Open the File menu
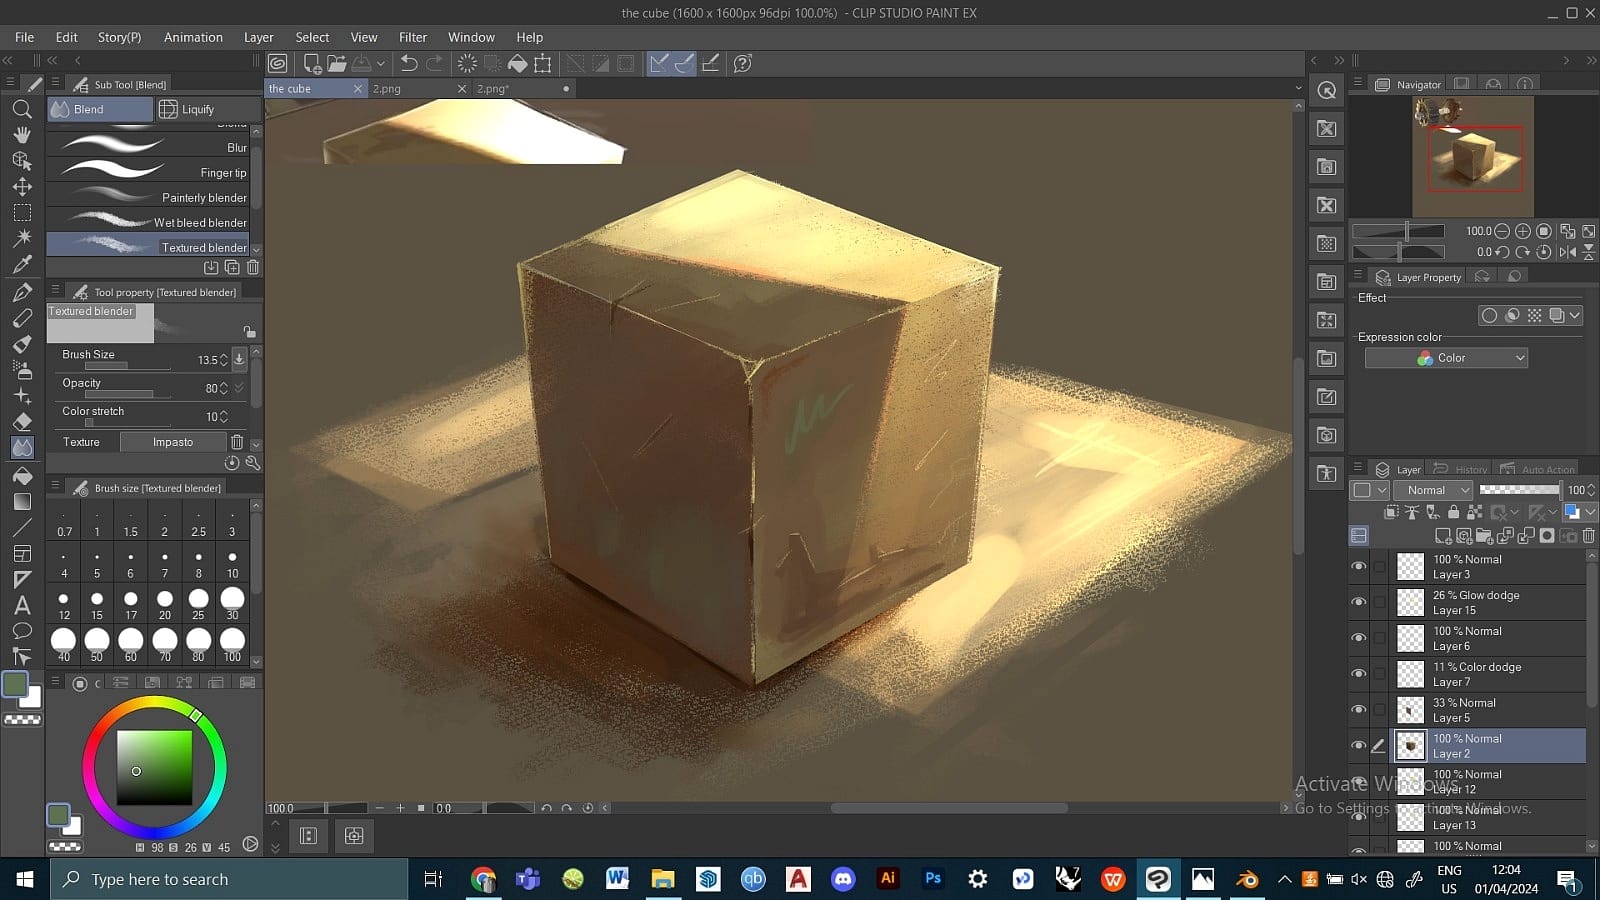The image size is (1600, 900). pyautogui.click(x=24, y=37)
